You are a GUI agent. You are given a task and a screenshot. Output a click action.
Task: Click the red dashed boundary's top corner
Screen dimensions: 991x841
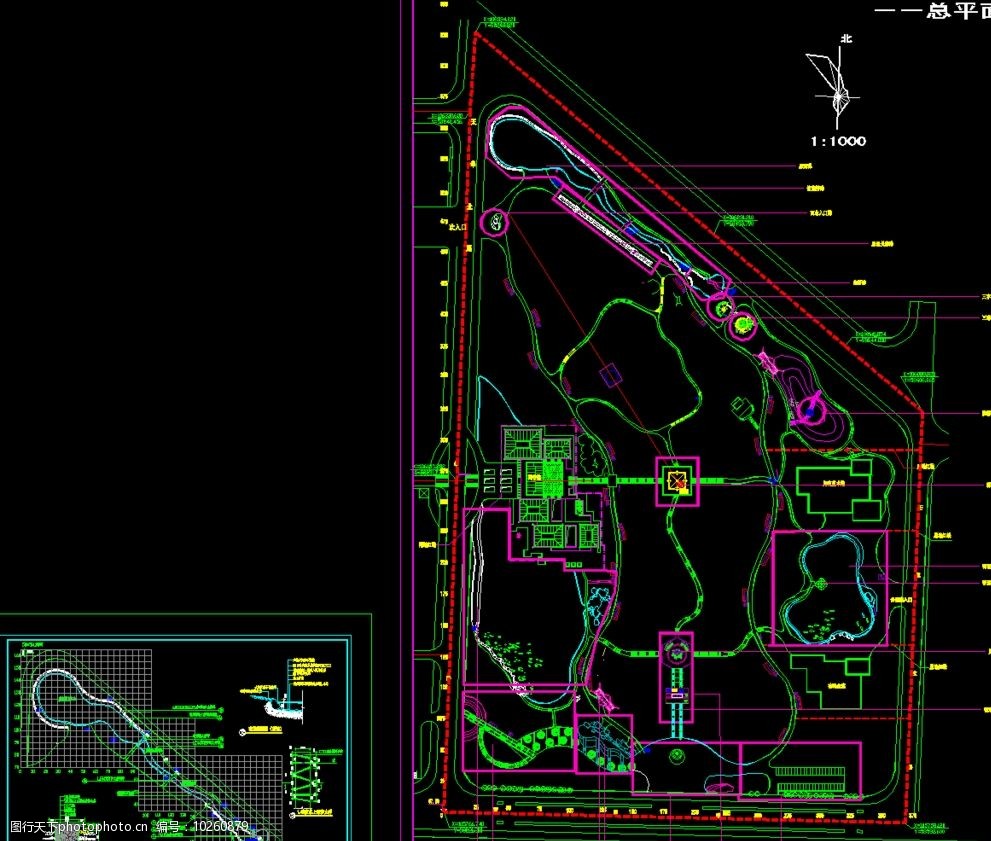click(x=475, y=34)
